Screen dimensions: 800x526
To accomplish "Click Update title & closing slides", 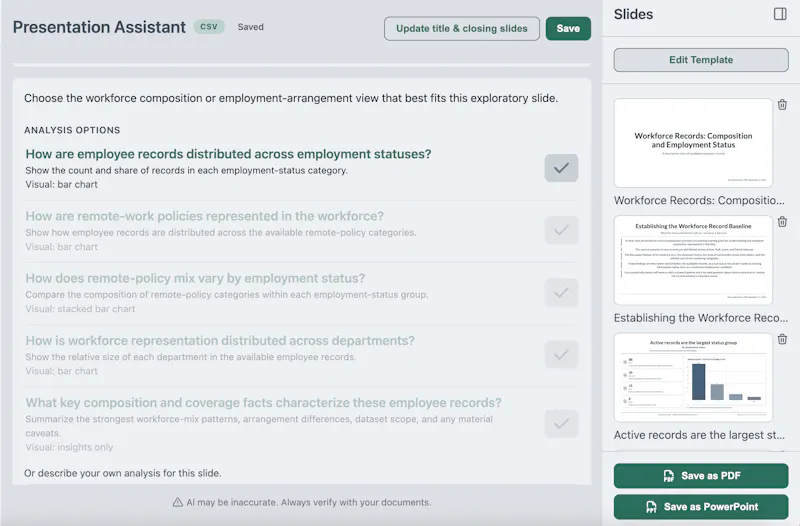I will click(462, 29).
